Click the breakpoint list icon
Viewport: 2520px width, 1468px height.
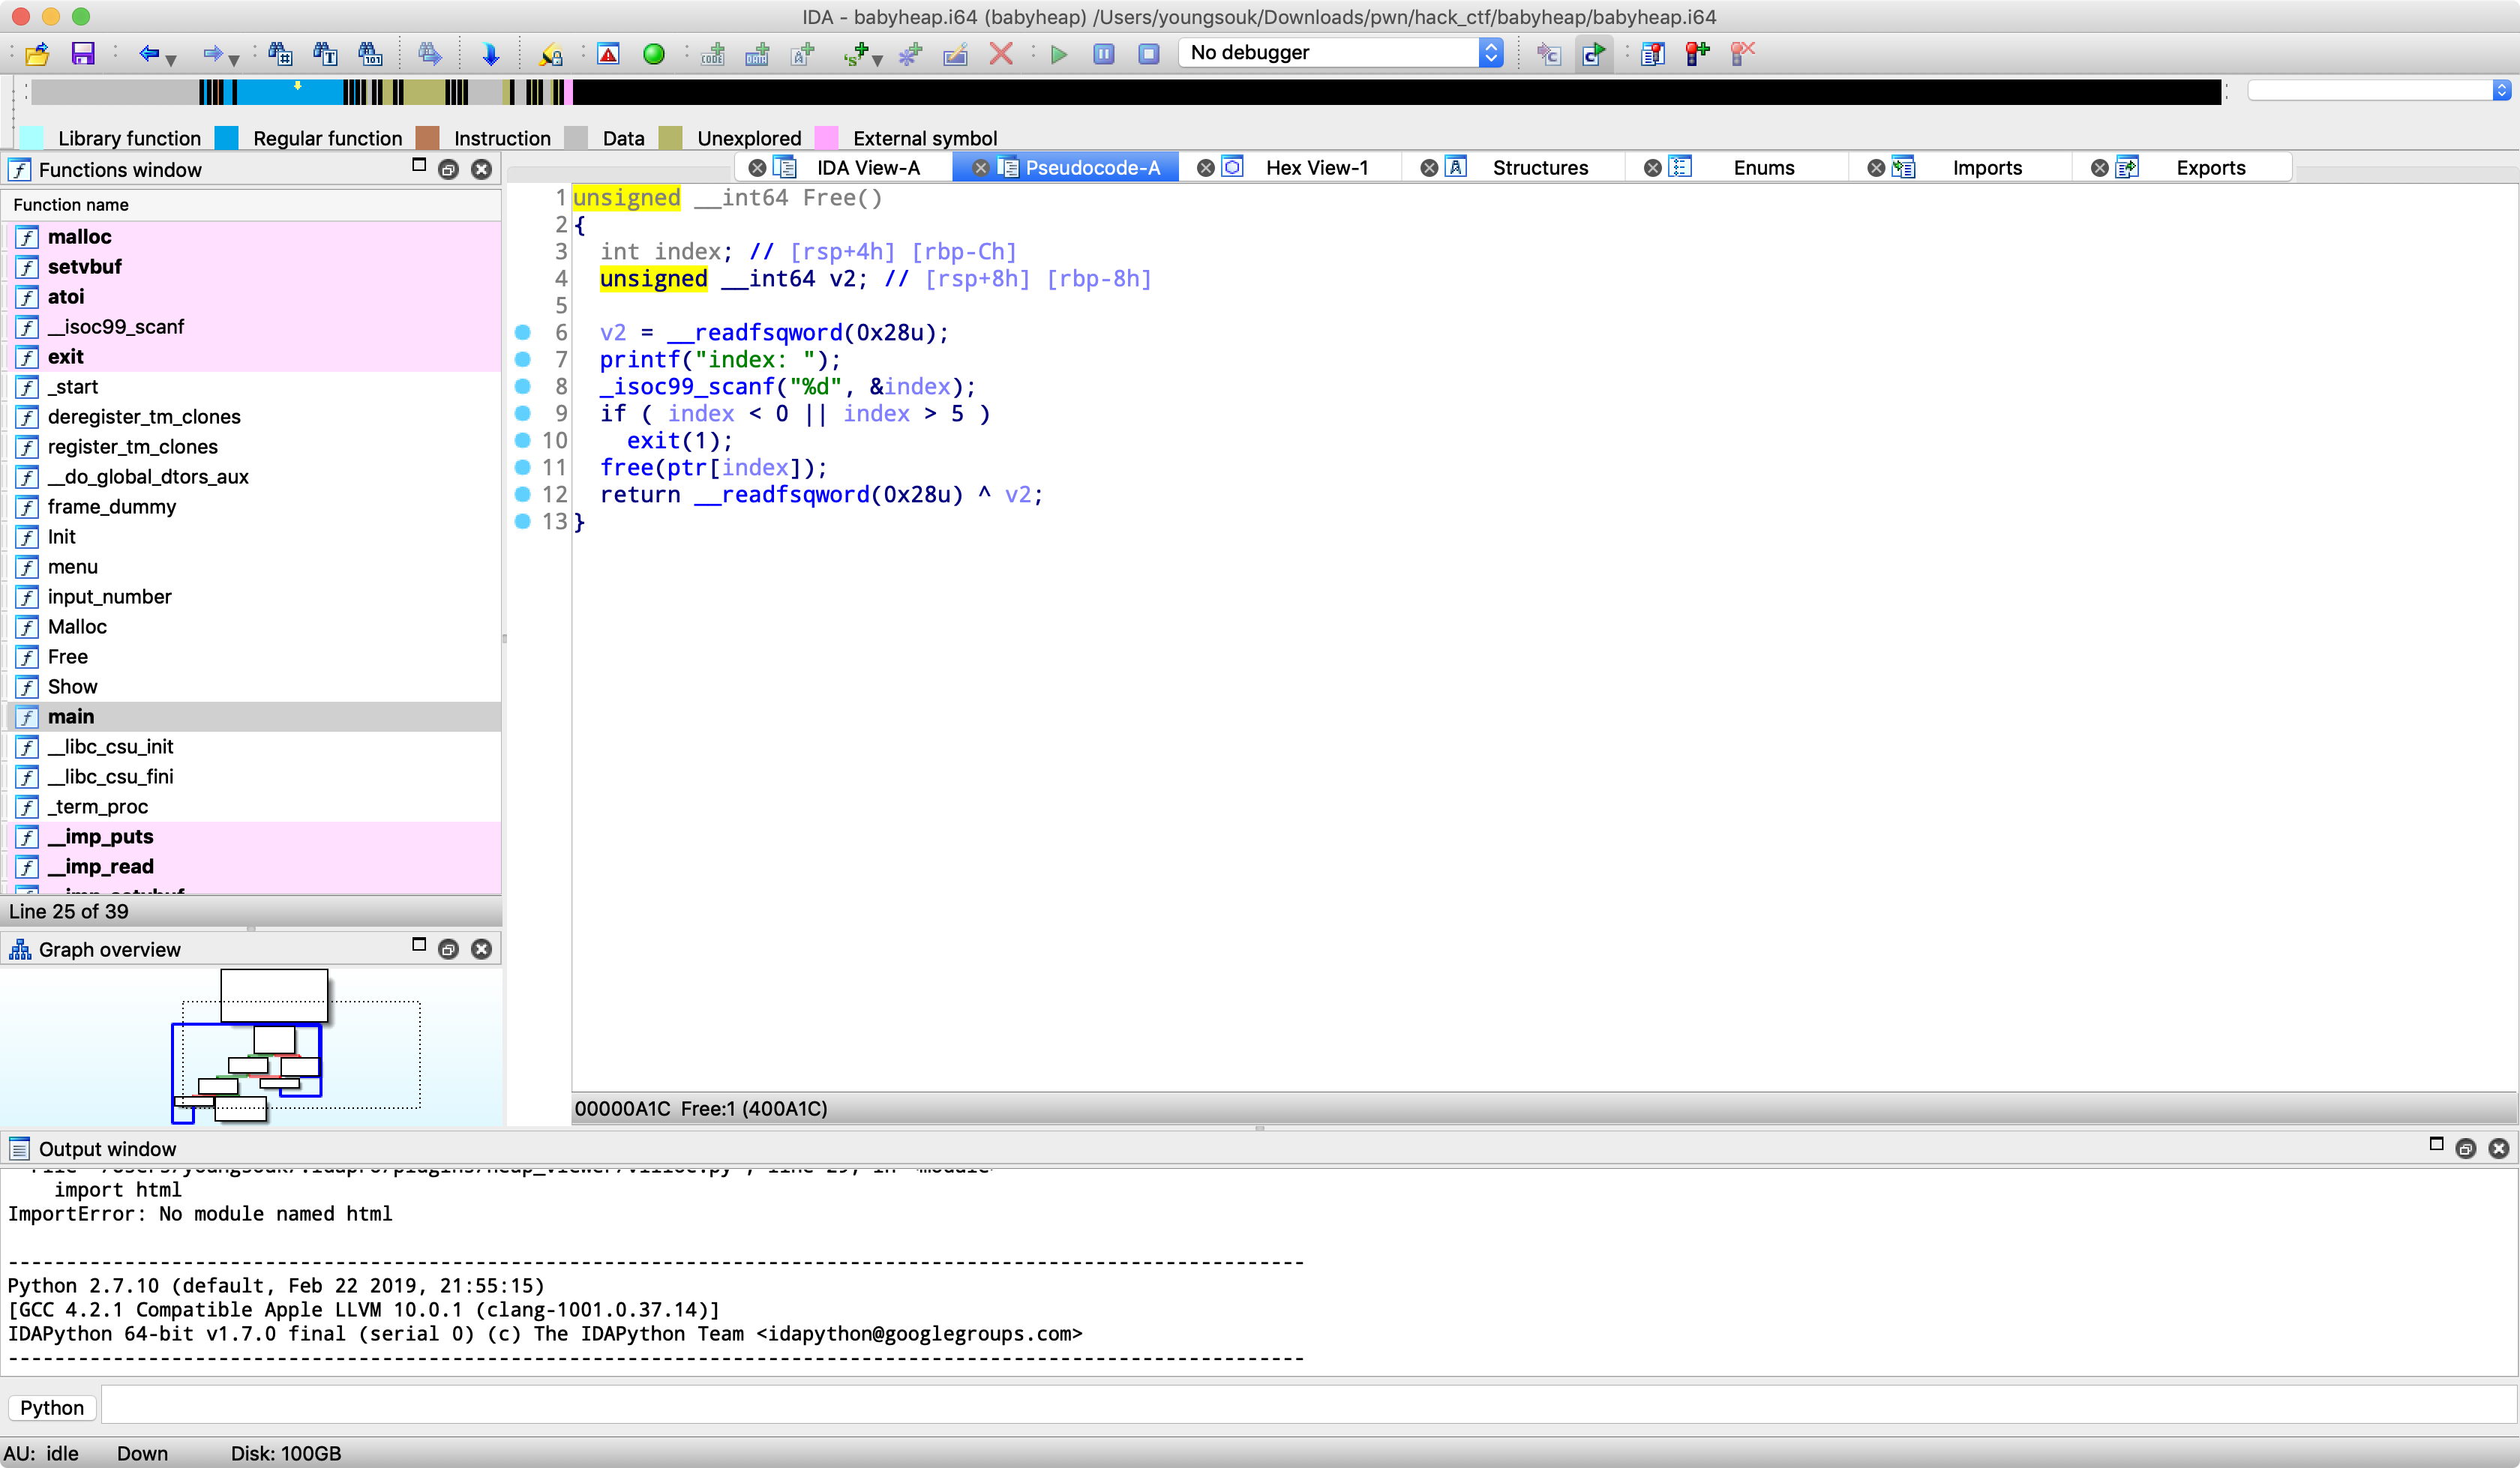click(1652, 53)
